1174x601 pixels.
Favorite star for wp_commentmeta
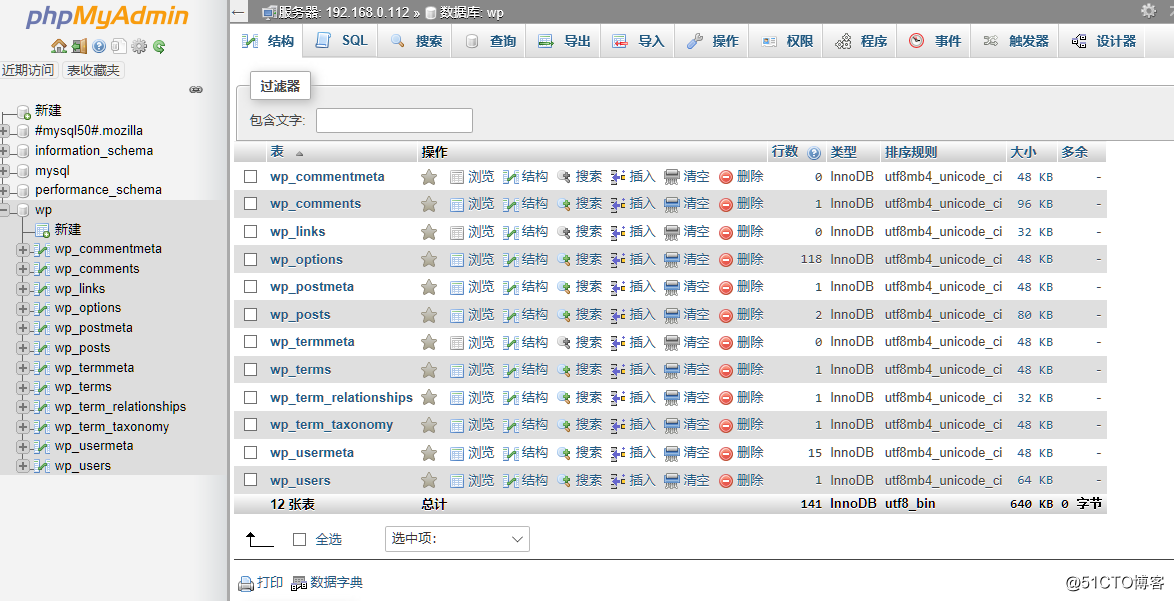(x=429, y=177)
